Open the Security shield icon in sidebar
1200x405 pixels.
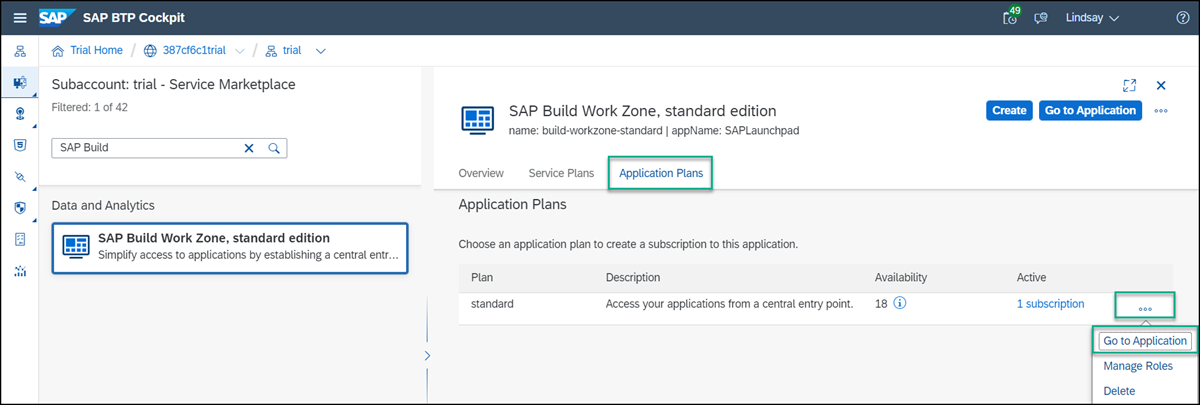click(20, 208)
